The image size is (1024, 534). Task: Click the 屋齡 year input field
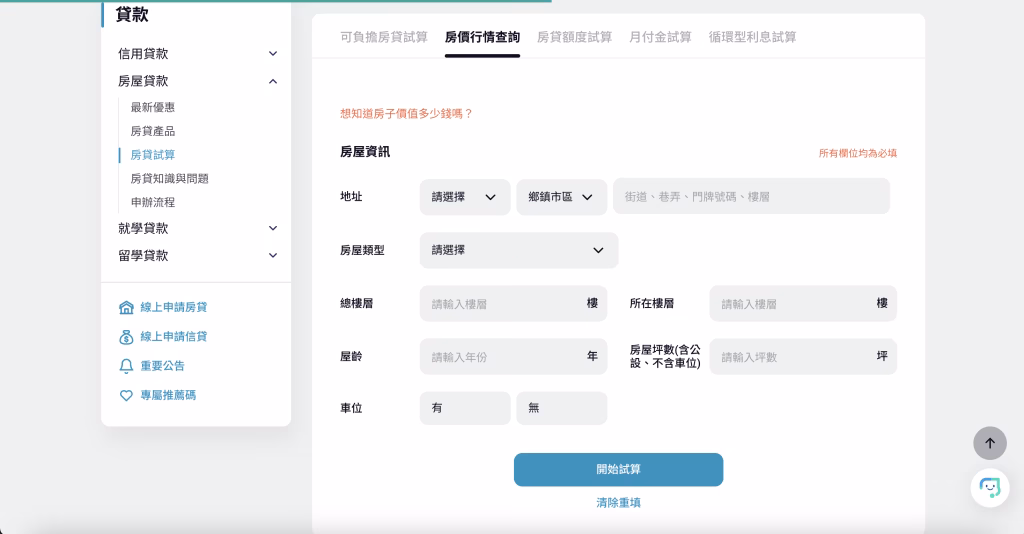point(513,356)
